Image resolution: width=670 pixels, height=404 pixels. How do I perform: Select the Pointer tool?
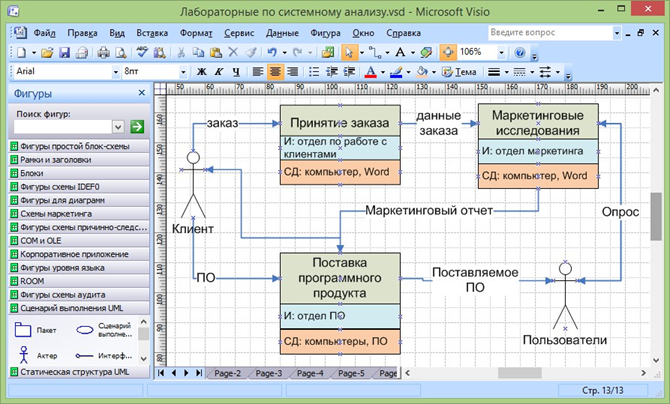pos(349,53)
